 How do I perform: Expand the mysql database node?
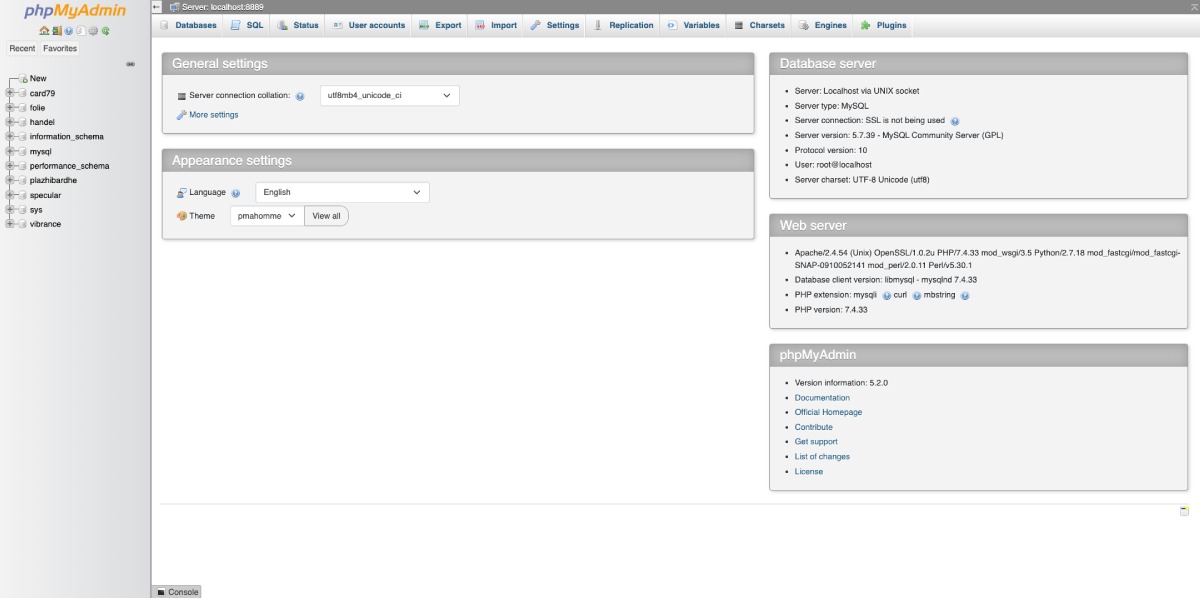coord(9,151)
